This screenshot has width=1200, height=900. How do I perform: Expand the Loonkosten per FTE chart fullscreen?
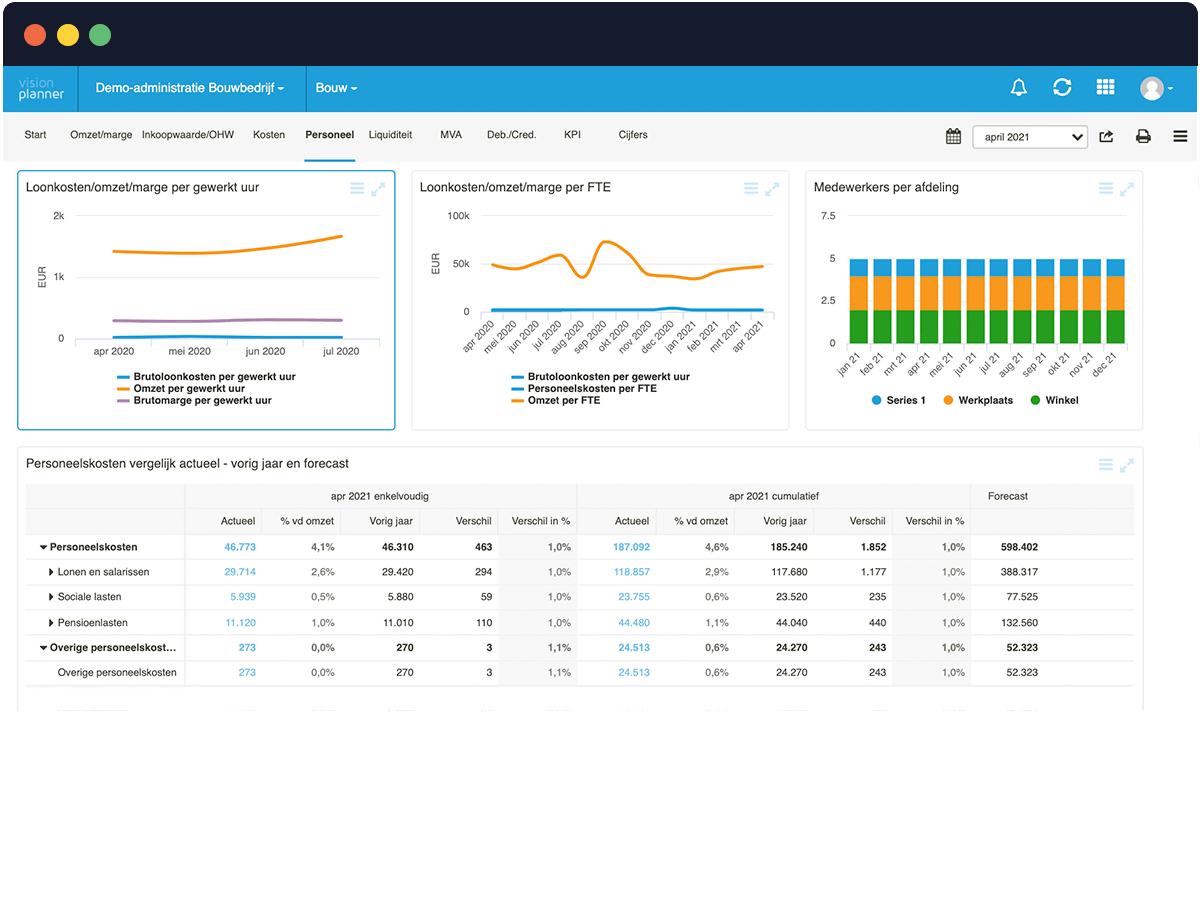[x=772, y=188]
